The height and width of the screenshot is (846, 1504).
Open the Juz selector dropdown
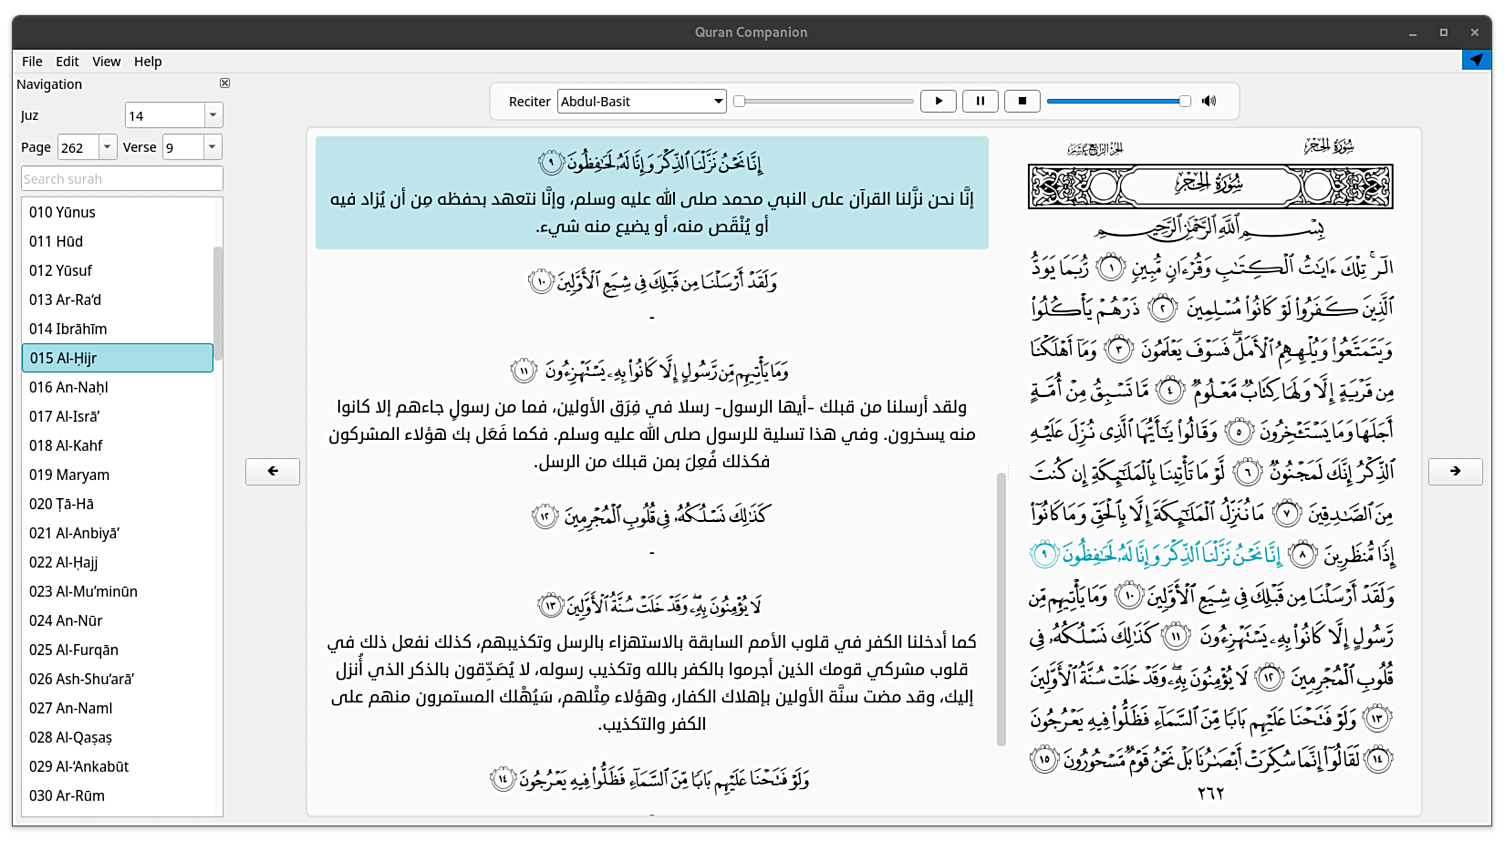(211, 115)
